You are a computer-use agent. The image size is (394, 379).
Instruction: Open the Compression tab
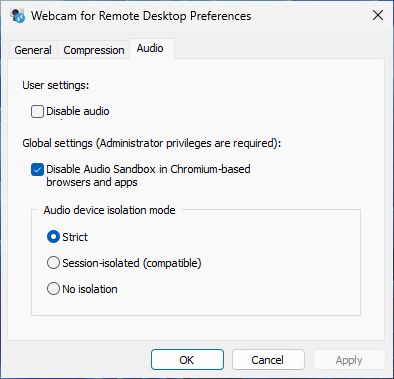click(94, 50)
